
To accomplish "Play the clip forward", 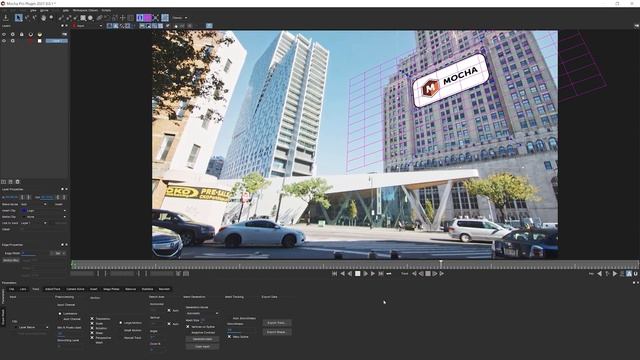I will tap(365, 273).
